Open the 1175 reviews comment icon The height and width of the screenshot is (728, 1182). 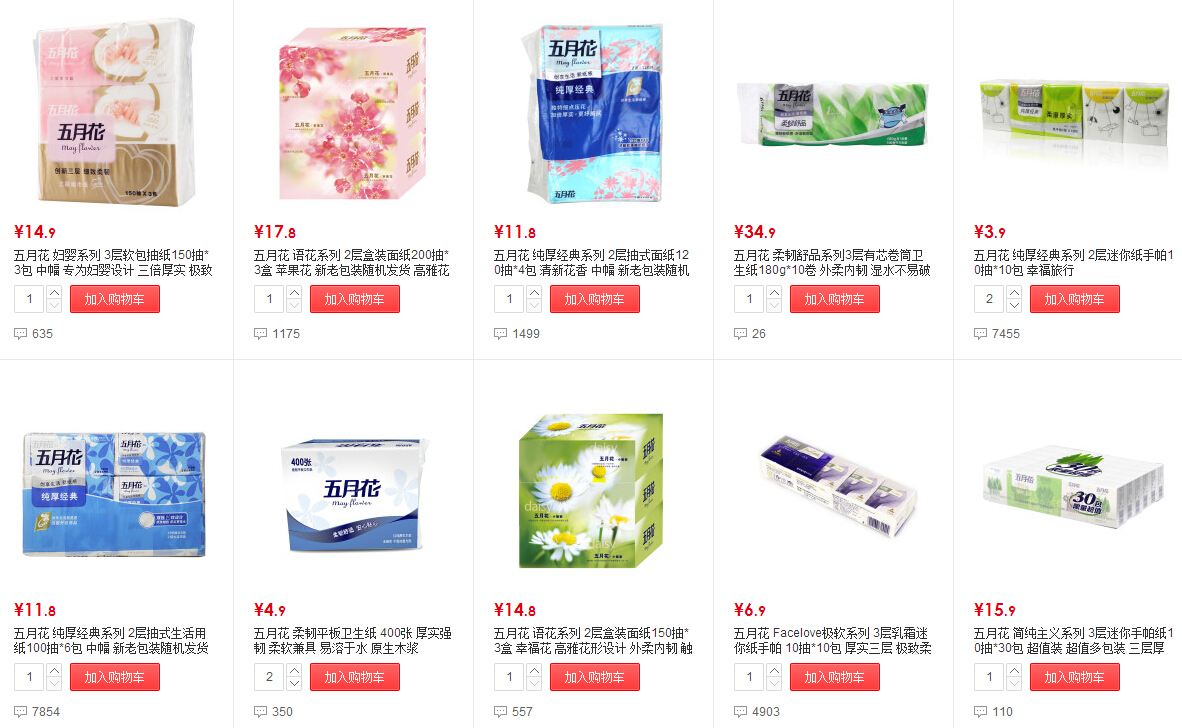point(260,333)
